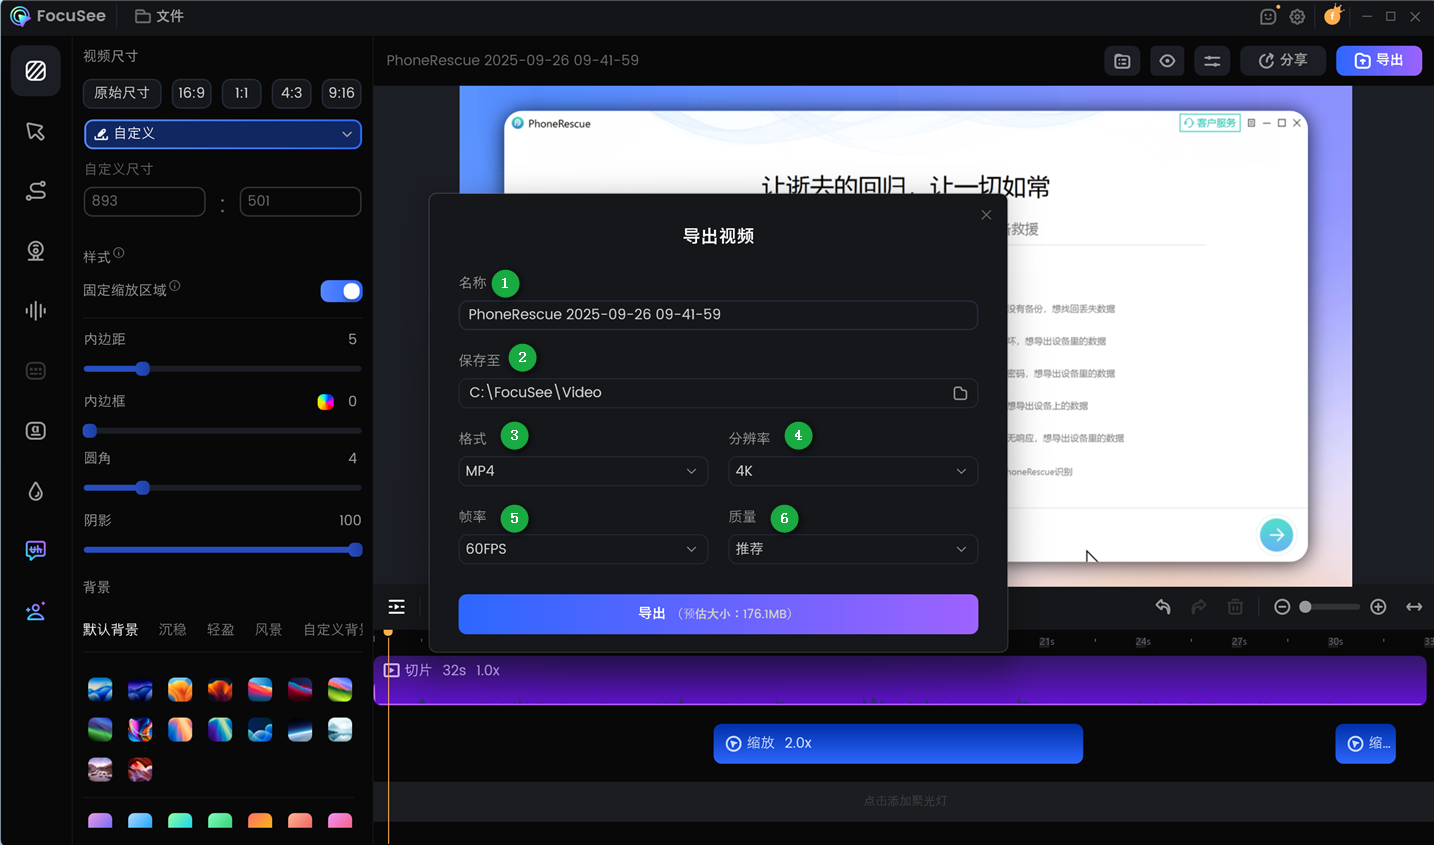Click the blue 导出 button in dialog
This screenshot has height=845, width=1434.
(x=718, y=614)
